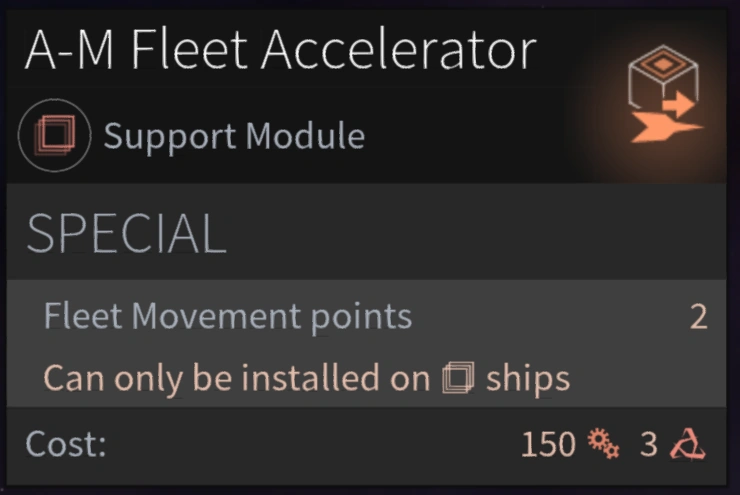Screen dimensions: 740x495
Task: Click the industry gears cost icon
Action: (603, 443)
